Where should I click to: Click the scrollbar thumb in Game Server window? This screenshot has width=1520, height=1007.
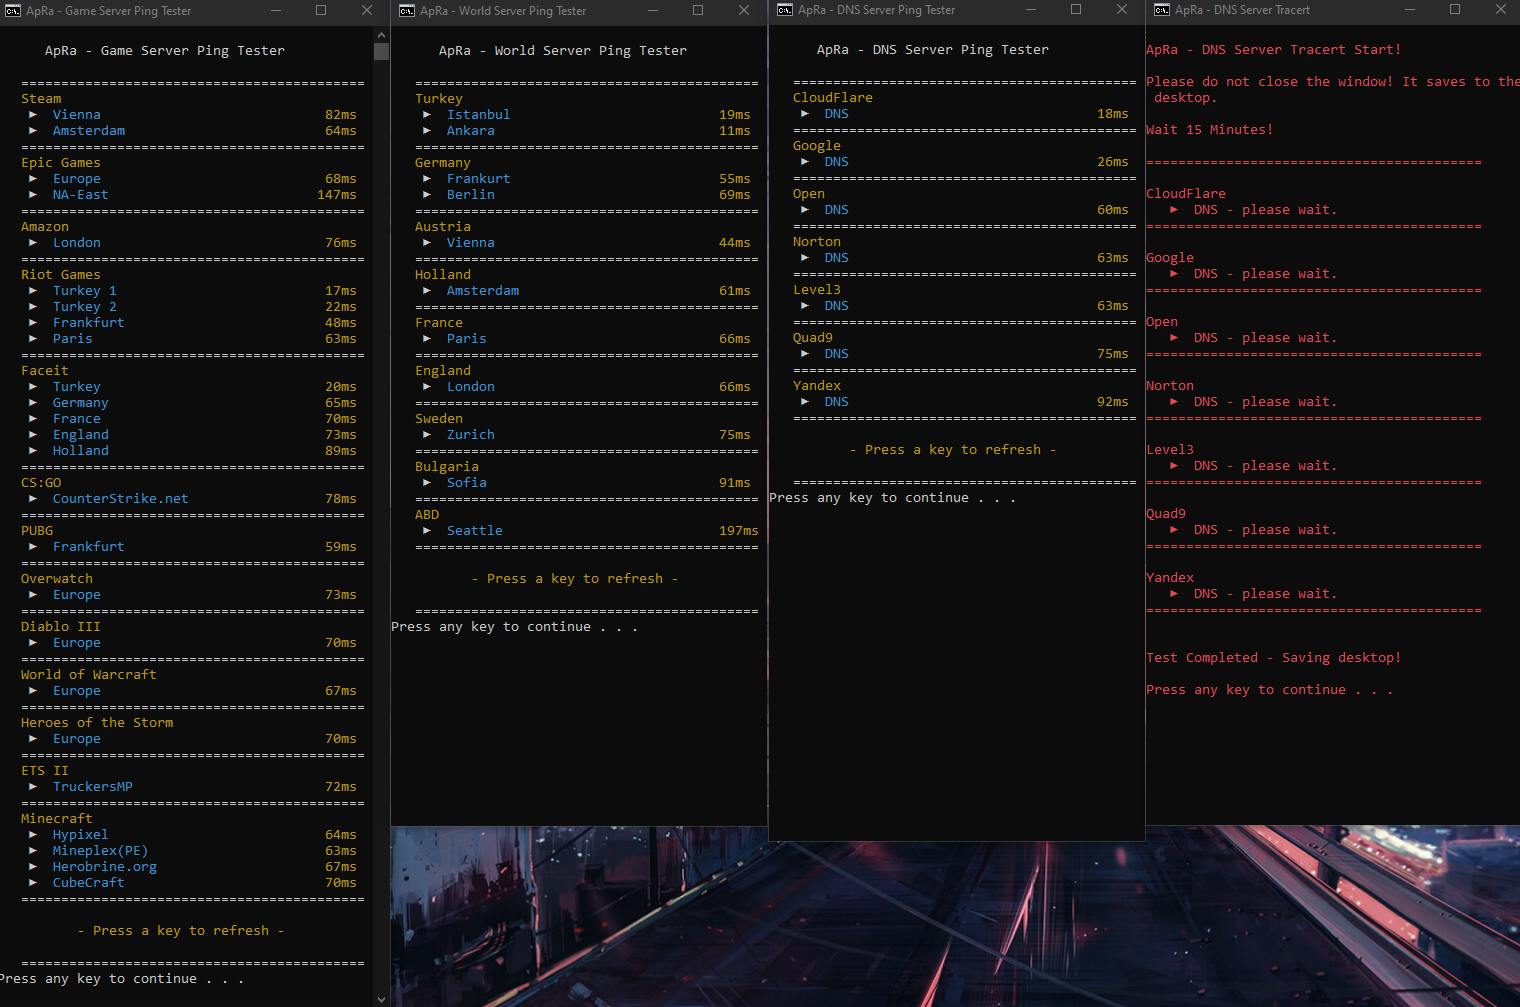point(381,51)
